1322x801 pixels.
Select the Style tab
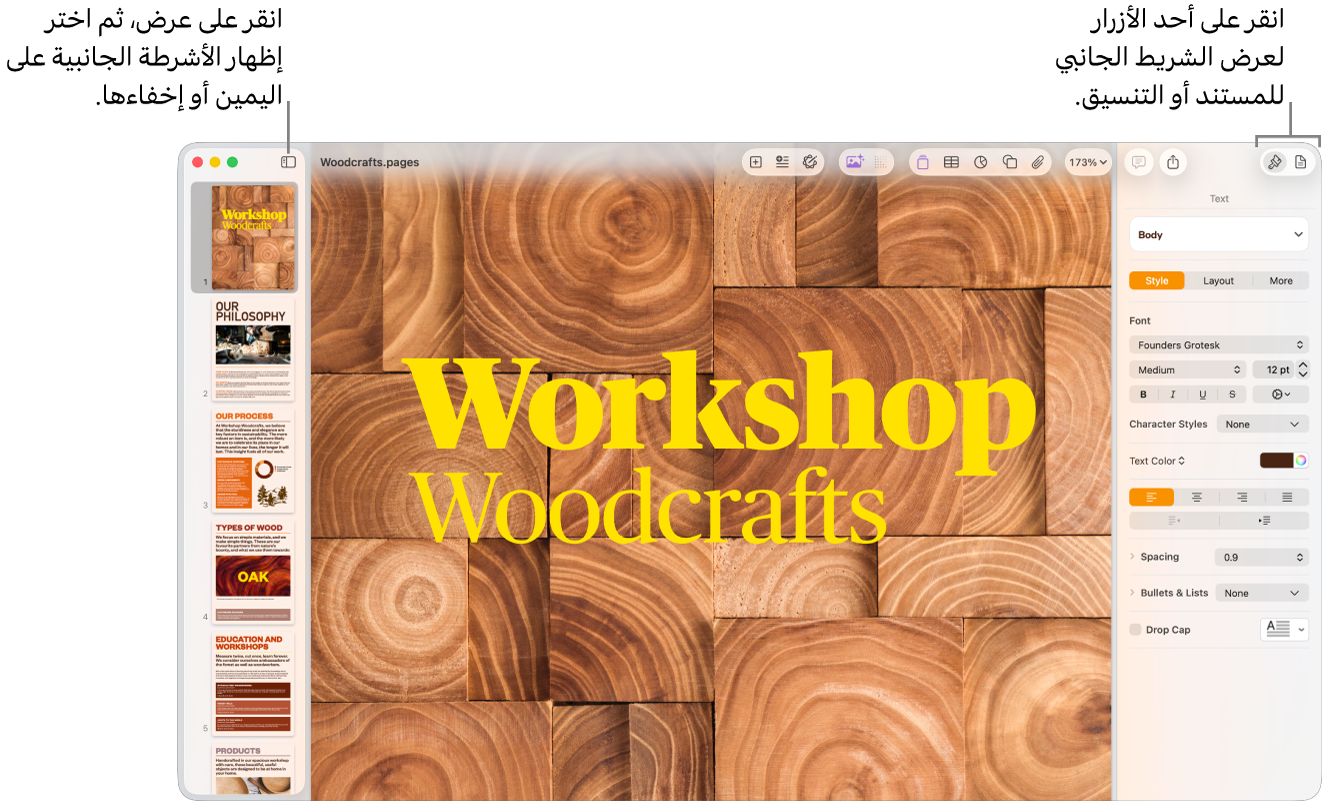[1157, 281]
